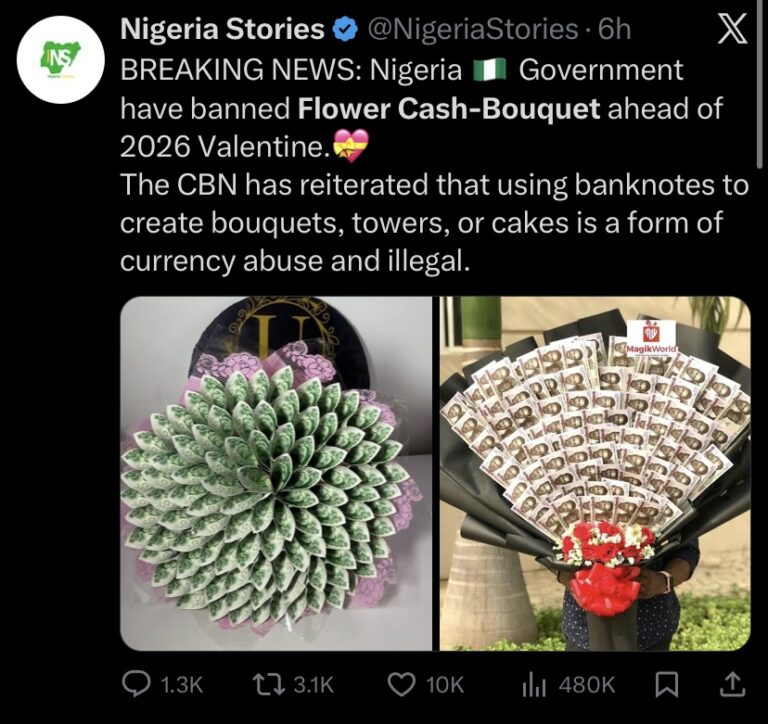The image size is (768, 724).
Task: Open replies via the comment bubble icon
Action: click(x=134, y=684)
